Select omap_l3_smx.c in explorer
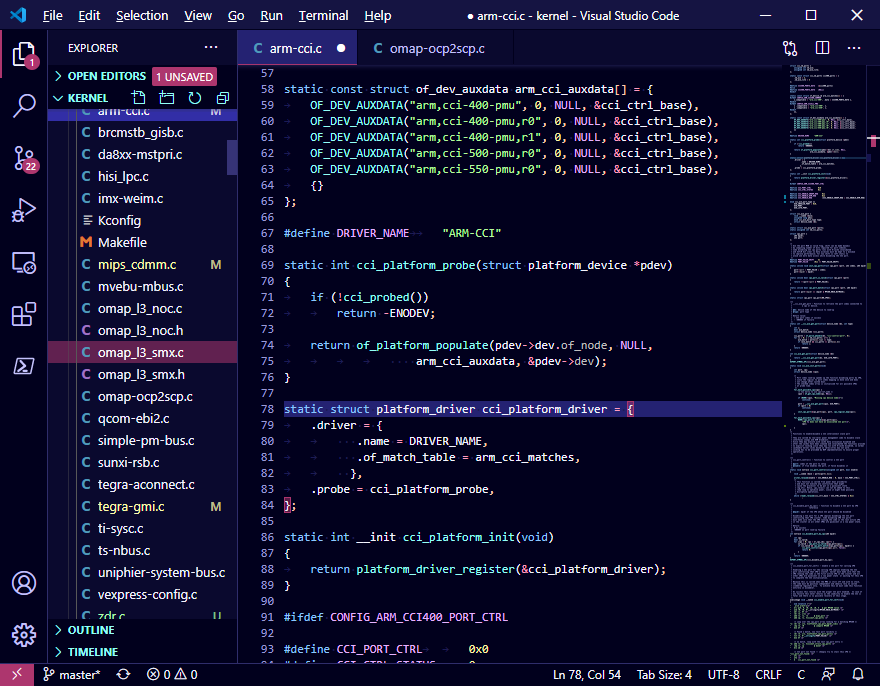The height and width of the screenshot is (686, 880). coord(143,353)
